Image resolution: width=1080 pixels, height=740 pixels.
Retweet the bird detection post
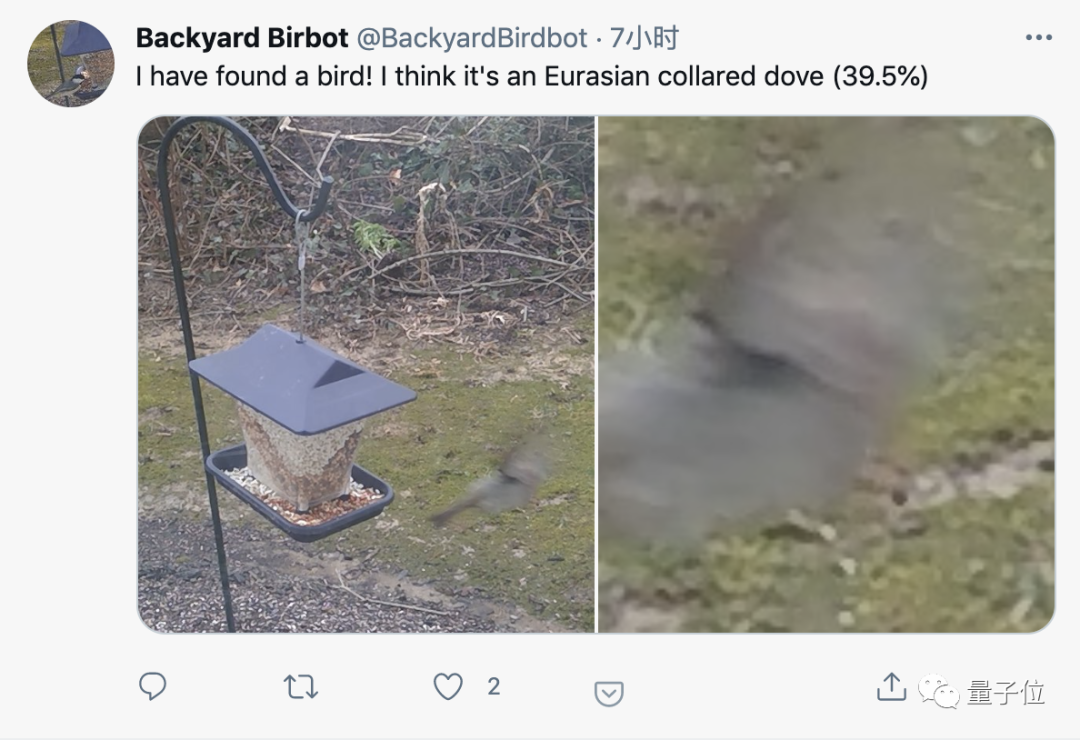pyautogui.click(x=300, y=687)
